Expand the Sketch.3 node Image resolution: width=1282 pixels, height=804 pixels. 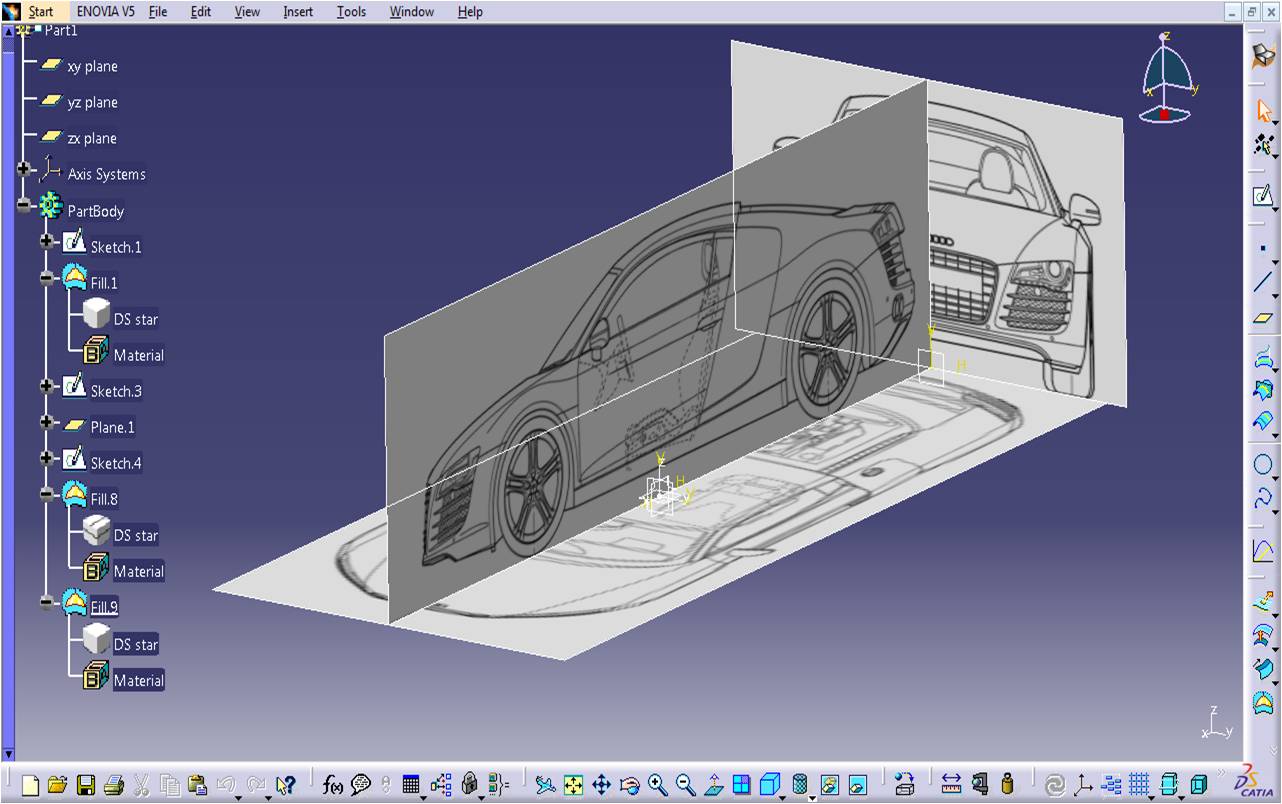pos(47,386)
